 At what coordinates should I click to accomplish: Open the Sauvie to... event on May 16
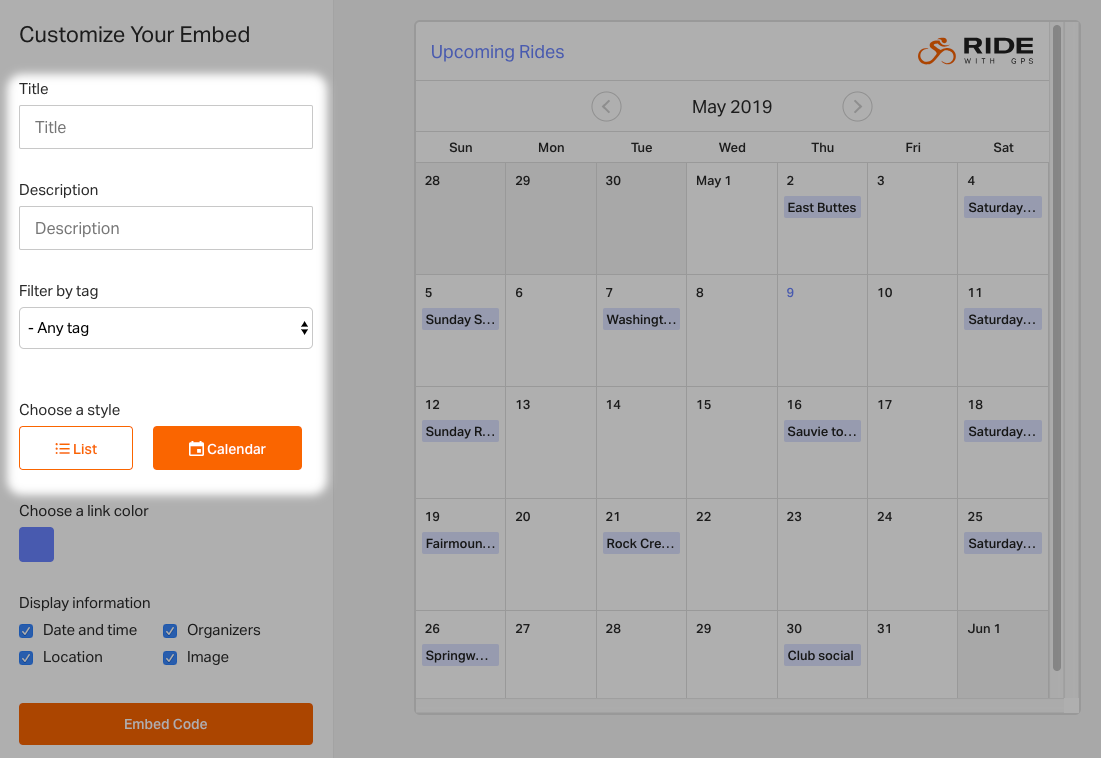(822, 431)
